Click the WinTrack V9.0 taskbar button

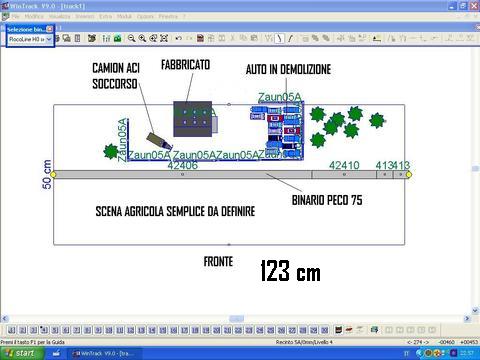click(105, 353)
